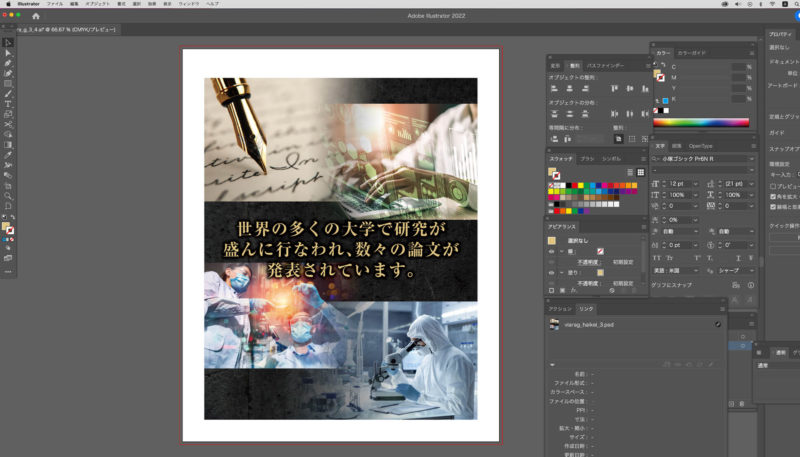Toggle Superscript in Character panel

(697, 258)
